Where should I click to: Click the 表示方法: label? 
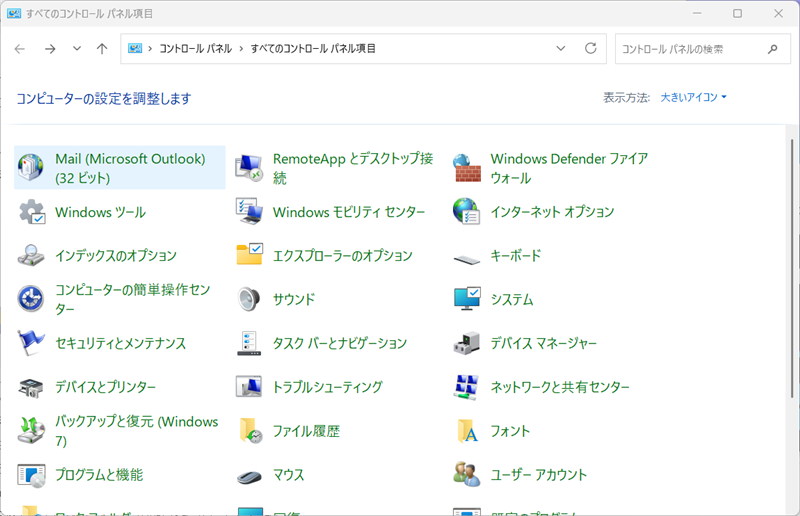(x=627, y=97)
